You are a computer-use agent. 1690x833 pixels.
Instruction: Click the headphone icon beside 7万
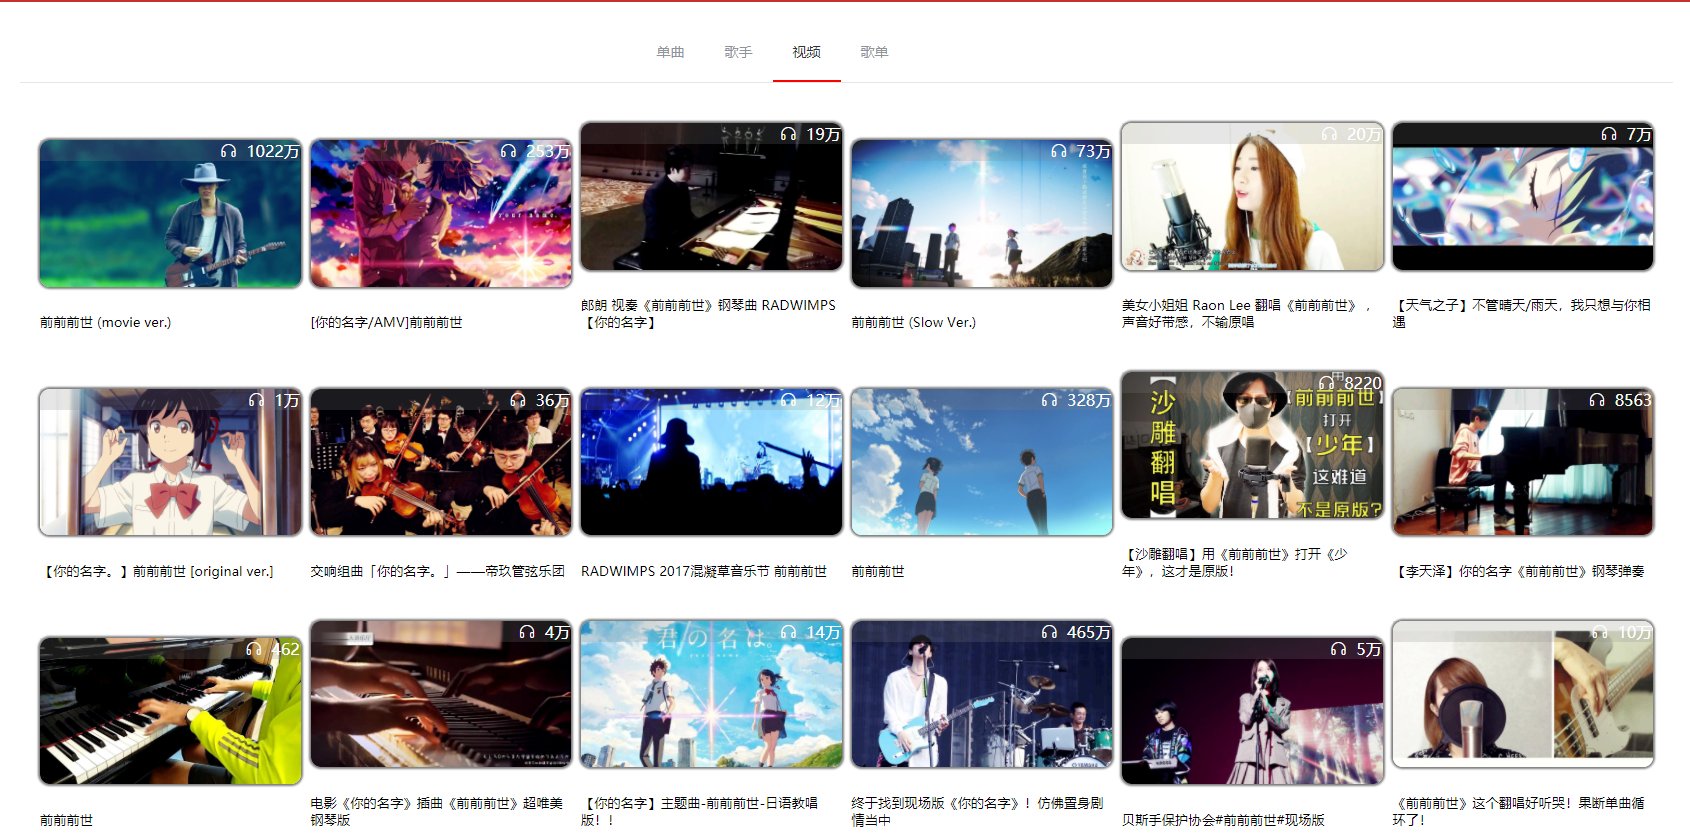click(1609, 134)
